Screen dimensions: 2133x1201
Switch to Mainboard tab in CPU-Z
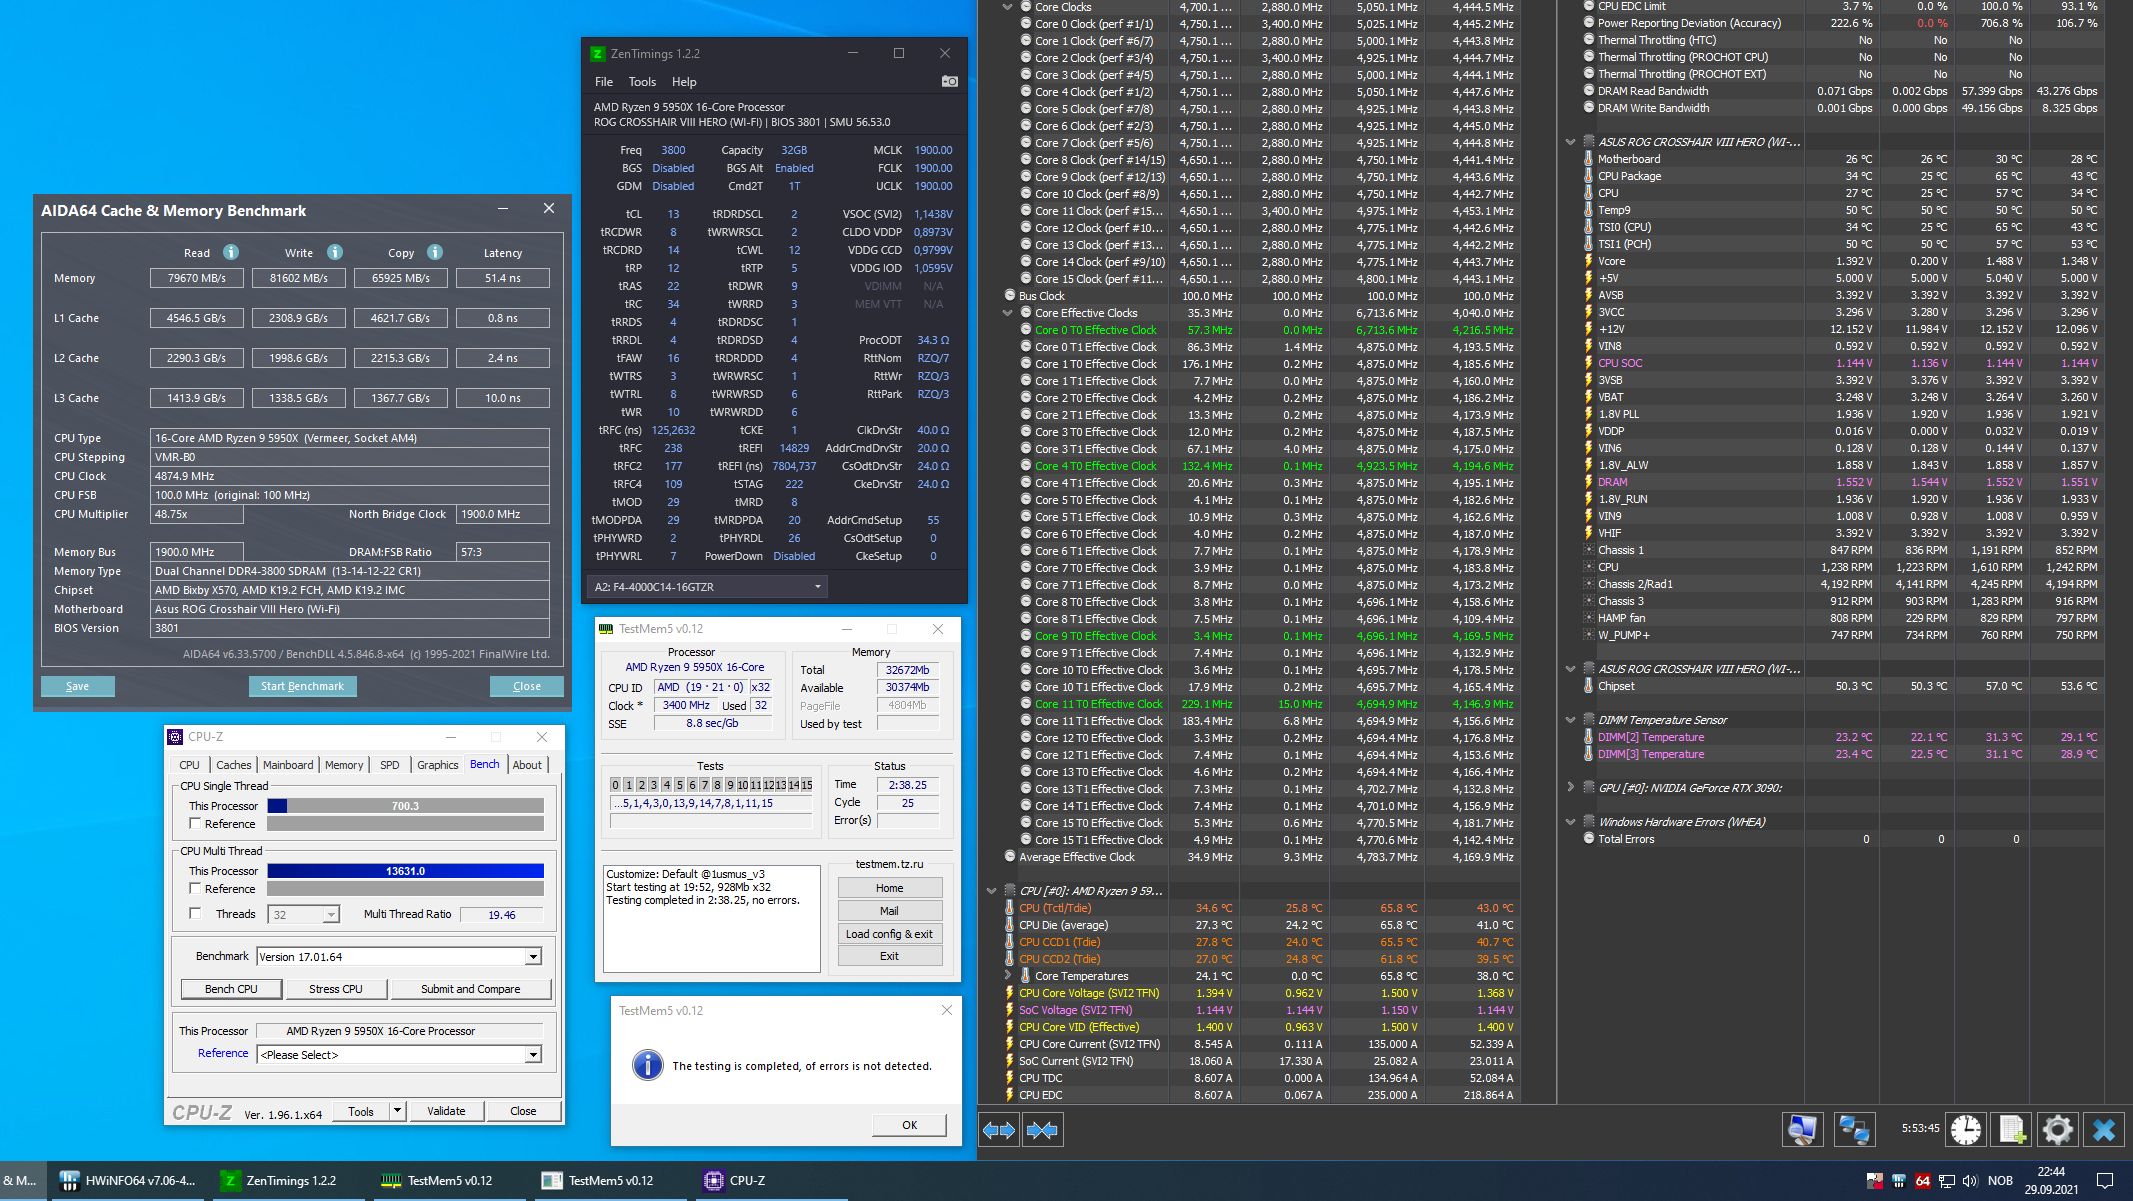[288, 765]
